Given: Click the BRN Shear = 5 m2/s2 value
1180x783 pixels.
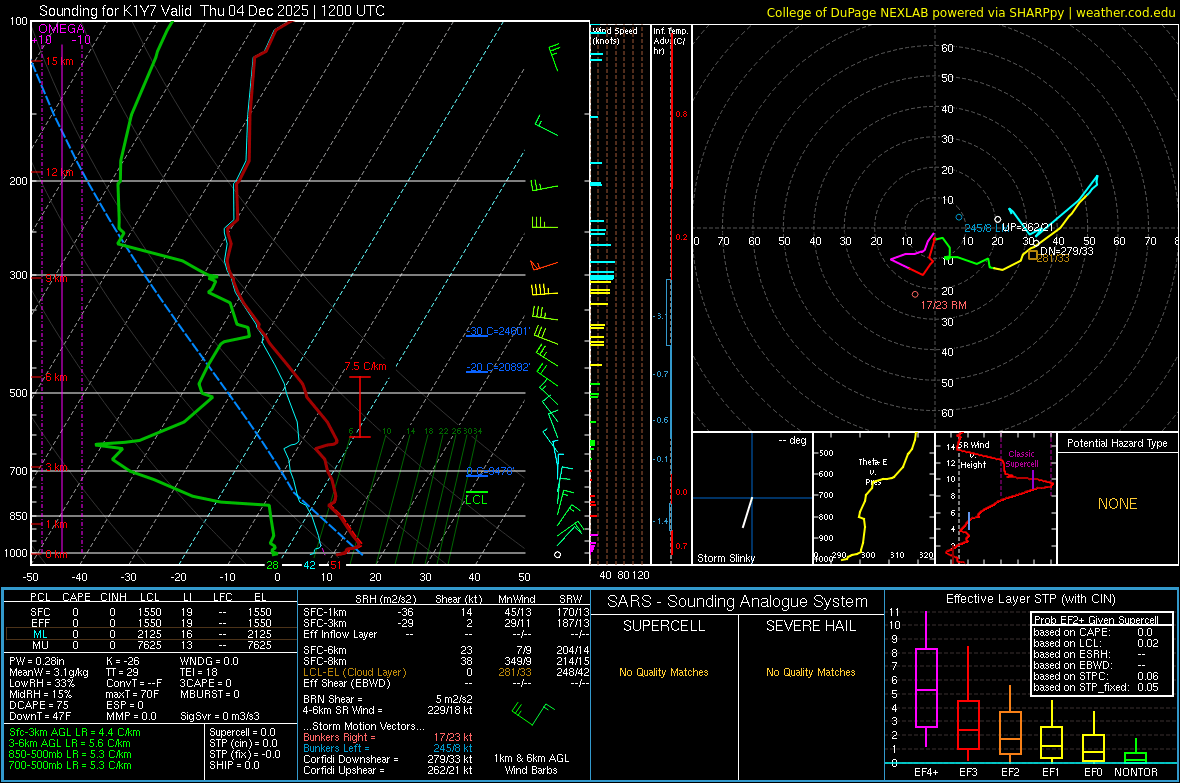Looking at the screenshot, I should [x=388, y=699].
